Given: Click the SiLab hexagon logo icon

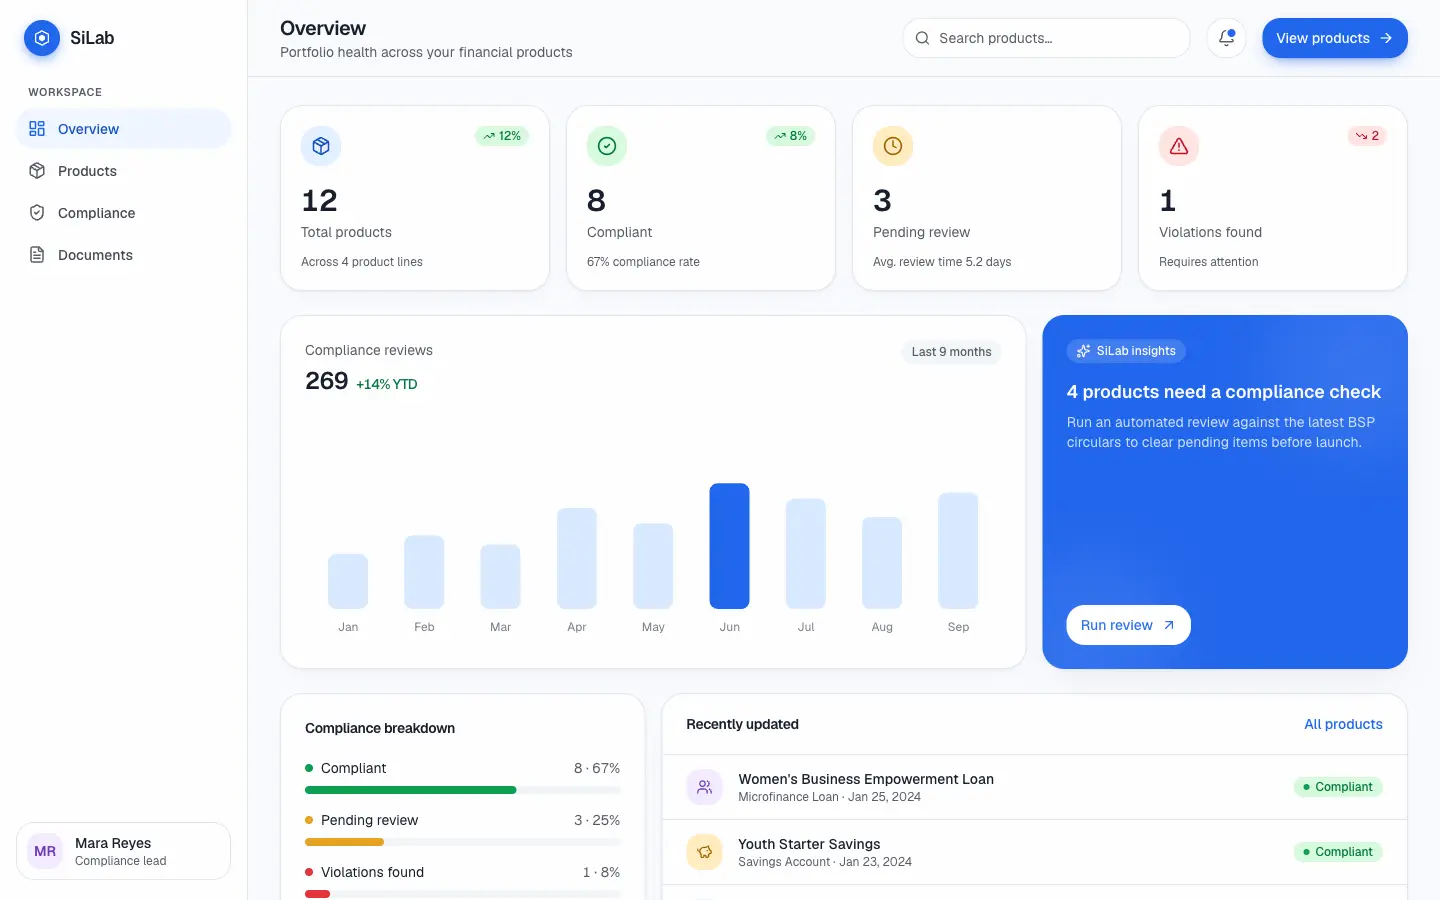Looking at the screenshot, I should point(42,38).
